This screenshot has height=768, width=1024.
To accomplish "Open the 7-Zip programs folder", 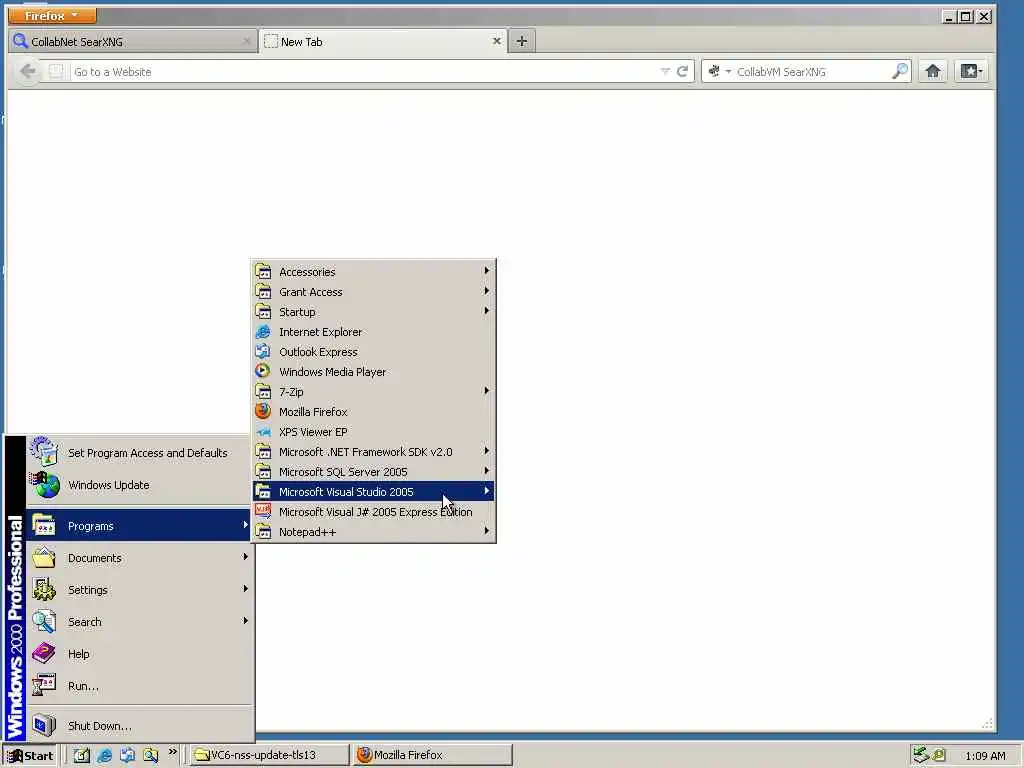I will pyautogui.click(x=374, y=392).
